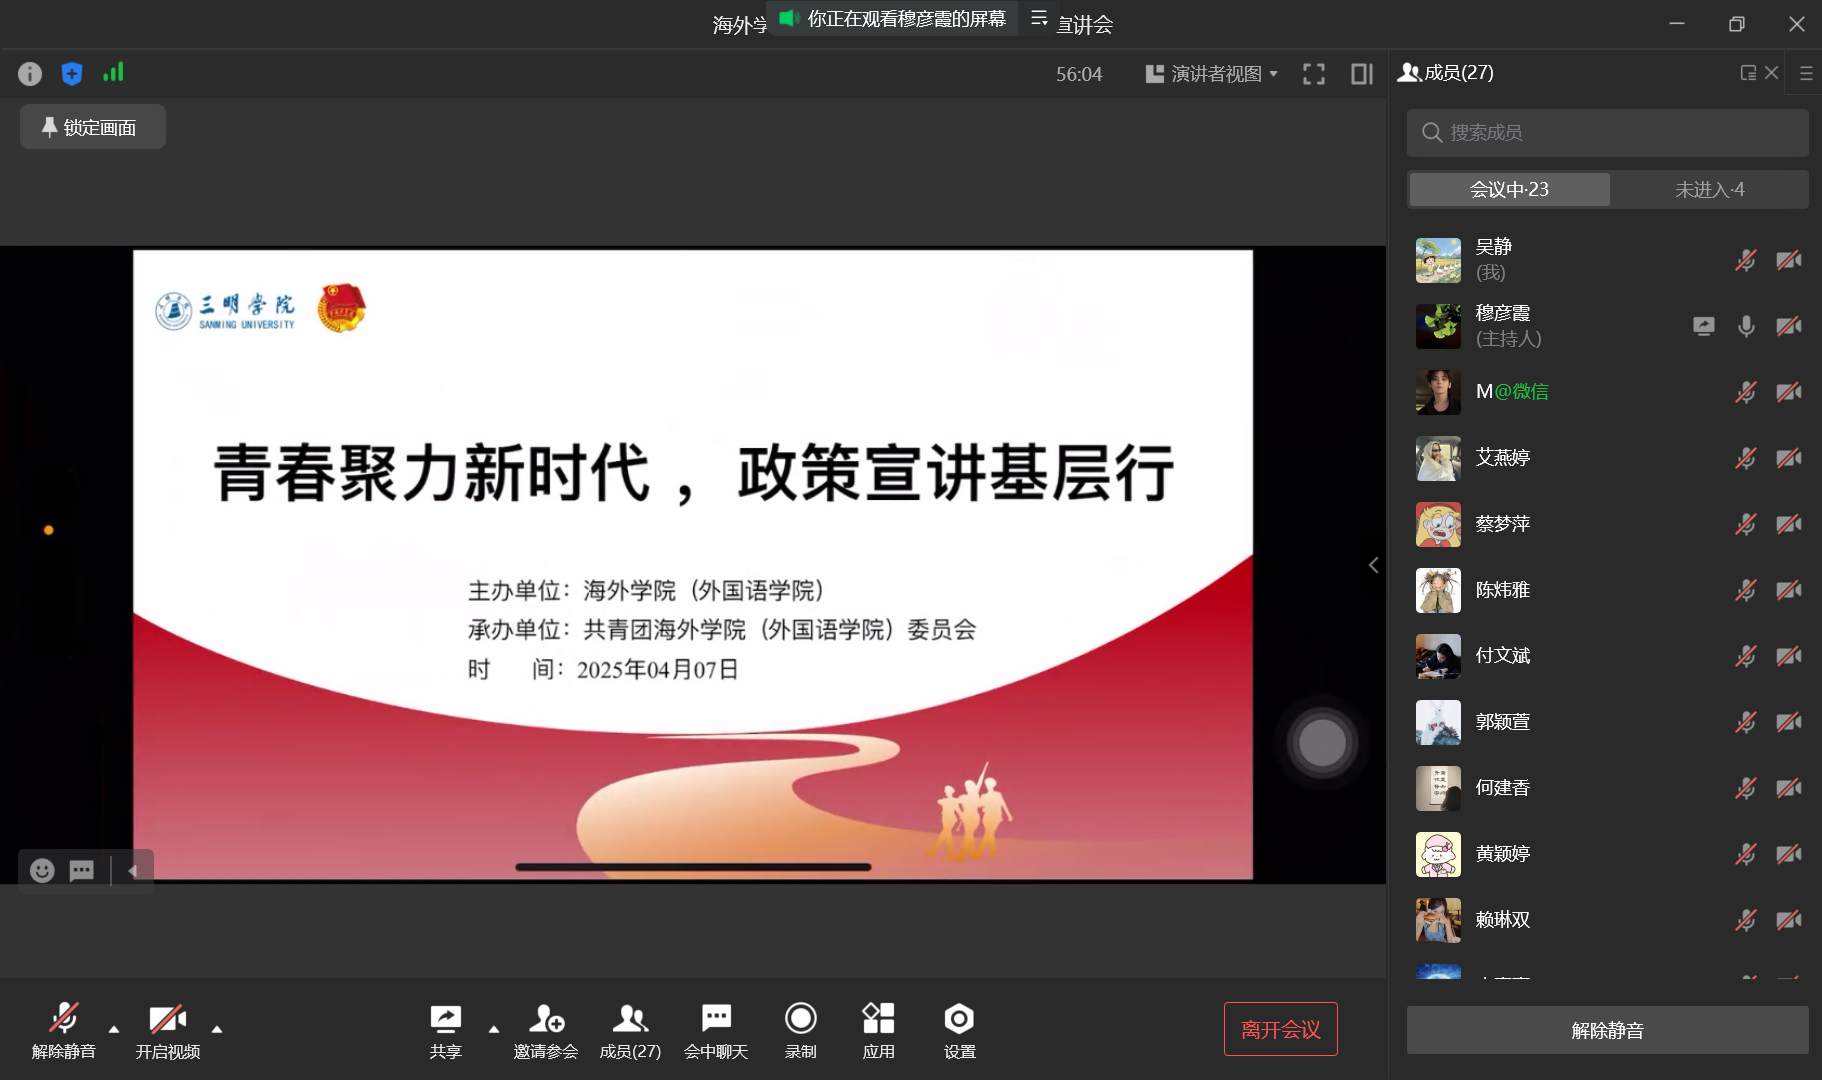This screenshot has height=1080, width=1822.
Task: Select the 会议中·23 tab
Action: click(1509, 190)
